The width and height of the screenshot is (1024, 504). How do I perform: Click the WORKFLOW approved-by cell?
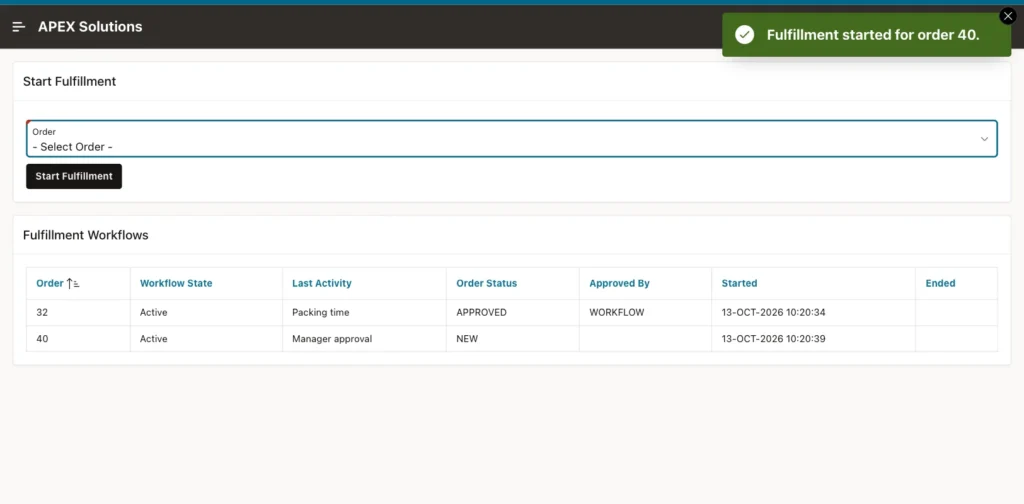click(645, 313)
